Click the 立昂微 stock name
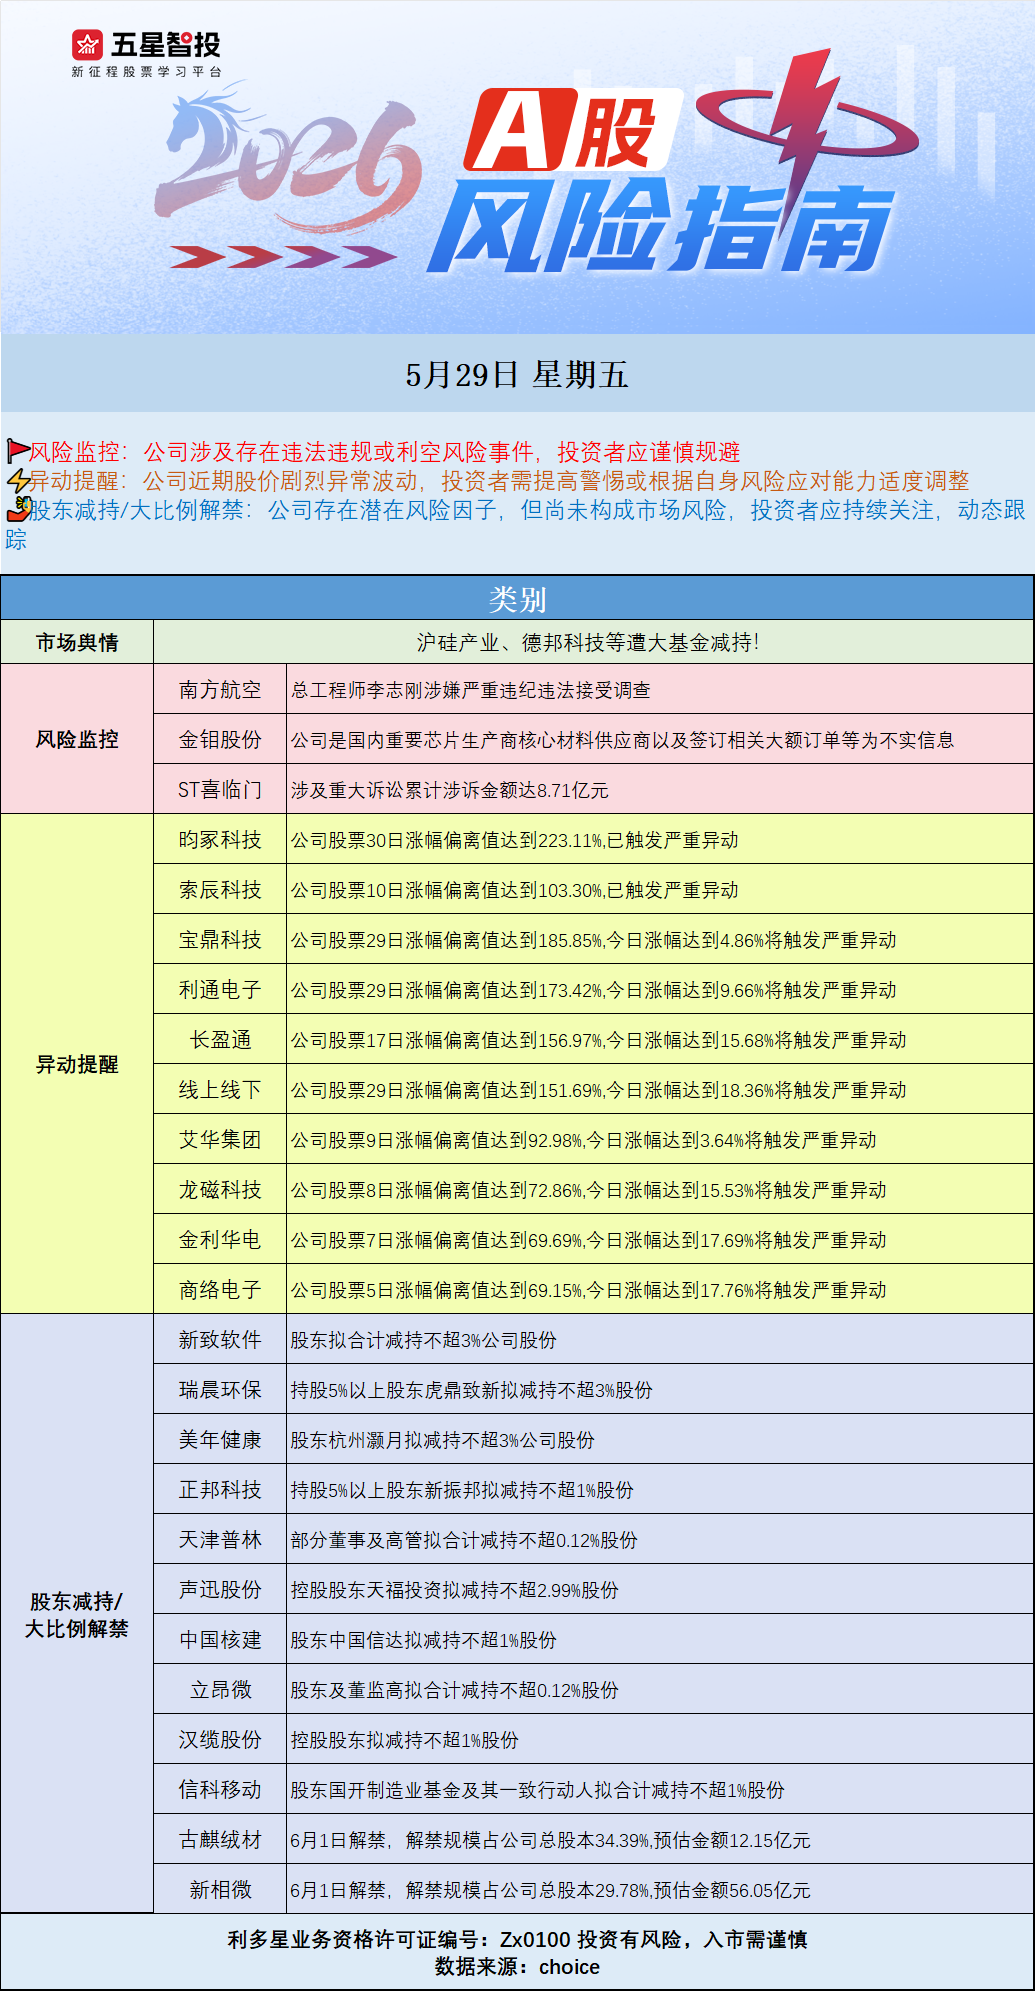The image size is (1036, 1992). click(x=220, y=1690)
